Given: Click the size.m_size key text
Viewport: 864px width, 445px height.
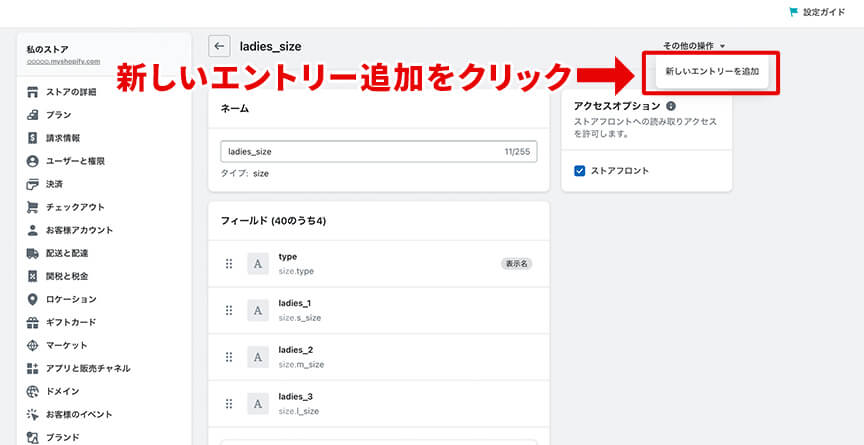Looking at the screenshot, I should coord(301,365).
